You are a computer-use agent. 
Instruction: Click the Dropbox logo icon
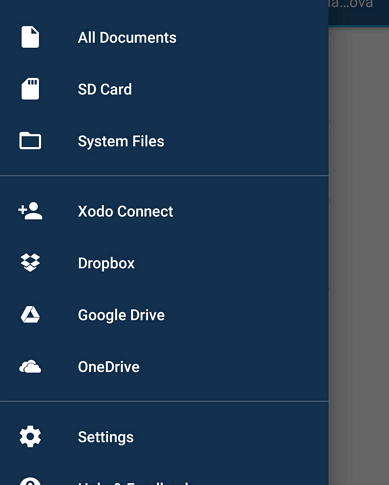pos(30,263)
